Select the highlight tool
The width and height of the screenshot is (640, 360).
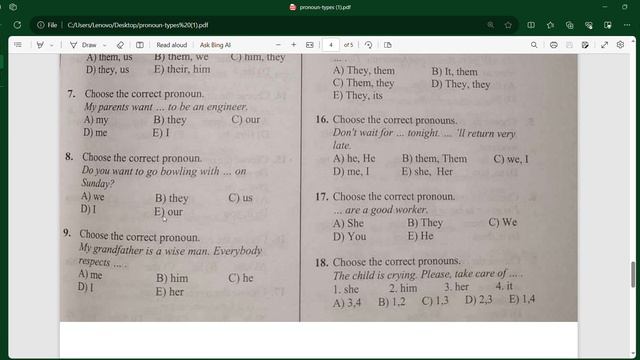40,45
